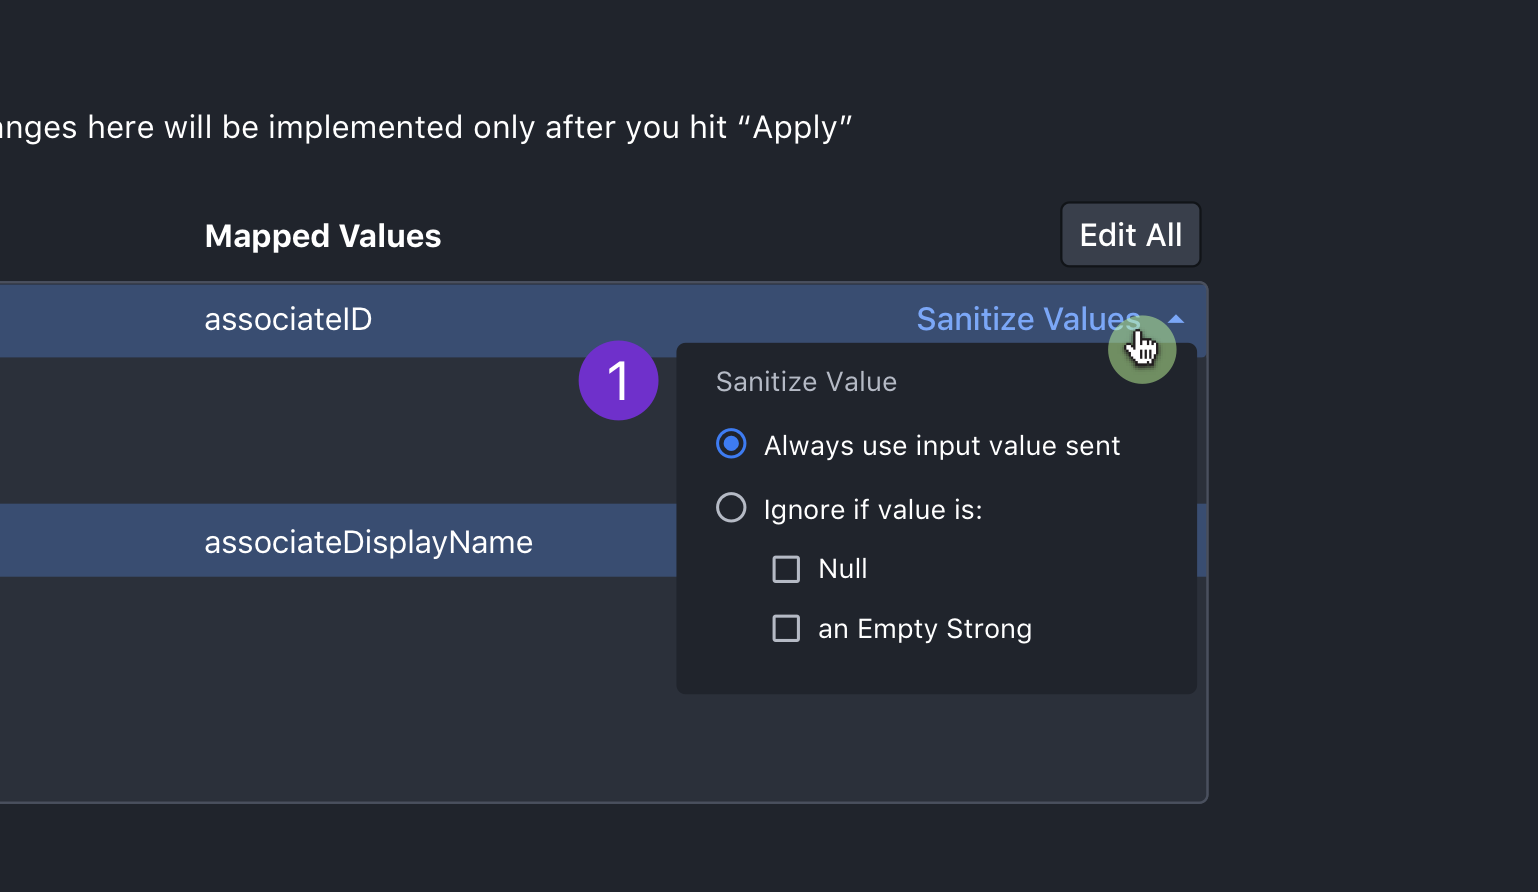The width and height of the screenshot is (1538, 892).
Task: Select the associateID mapped row
Action: pyautogui.click(x=600, y=320)
